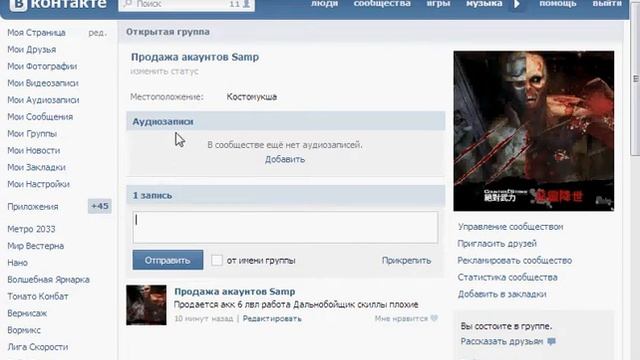Click the VKontakte logo
Image resolution: width=640 pixels, height=360 pixels.
click(58, 4)
